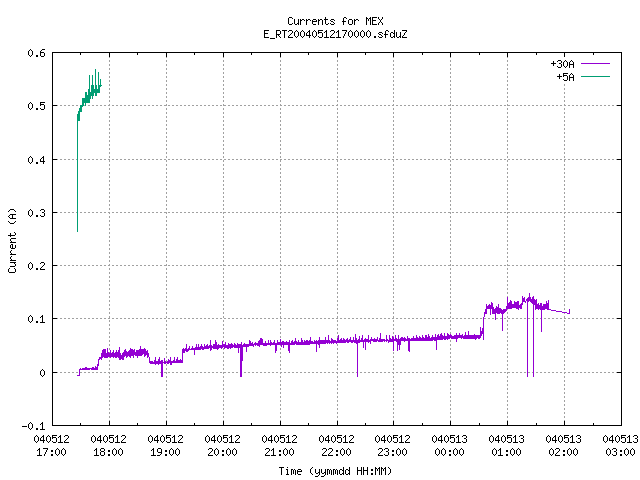
Task: Select the filename text E_RT20040512170000.sfduZ
Action: click(x=335, y=34)
